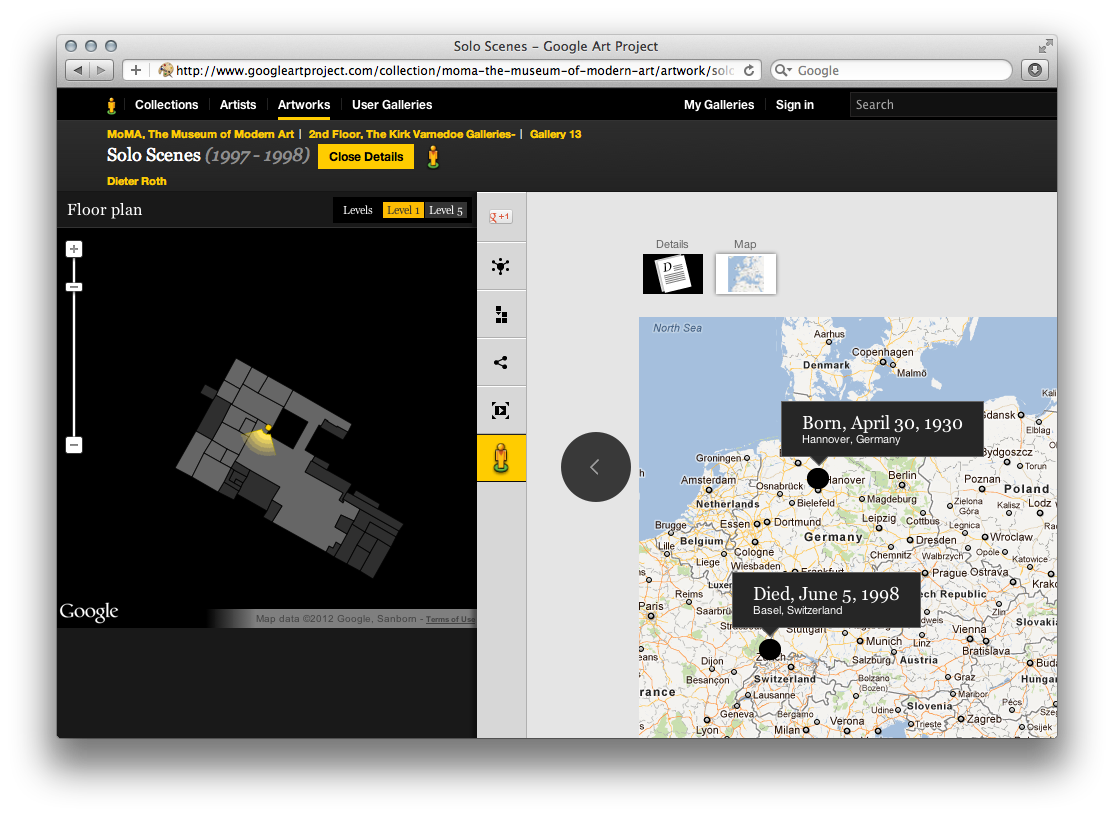Collapse panel with the round left-chevron button
This screenshot has height=817, width=1114.
coord(595,467)
